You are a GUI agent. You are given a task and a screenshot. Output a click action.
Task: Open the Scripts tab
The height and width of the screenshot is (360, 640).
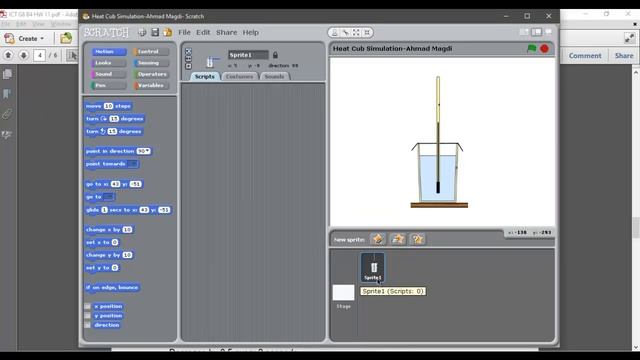pos(204,76)
